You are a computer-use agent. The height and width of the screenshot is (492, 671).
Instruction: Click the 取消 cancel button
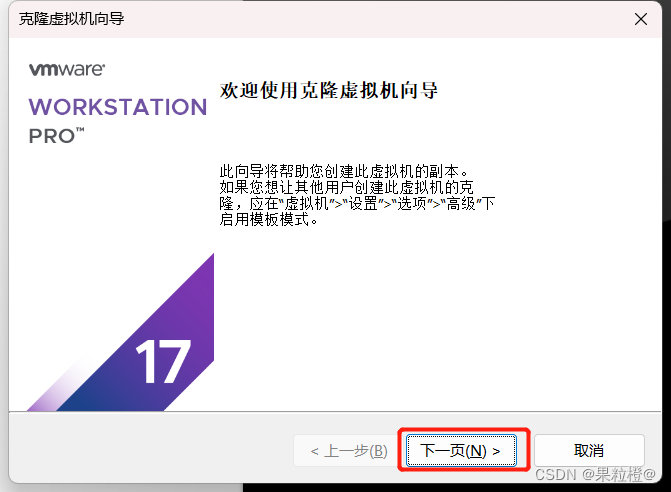[x=589, y=451]
